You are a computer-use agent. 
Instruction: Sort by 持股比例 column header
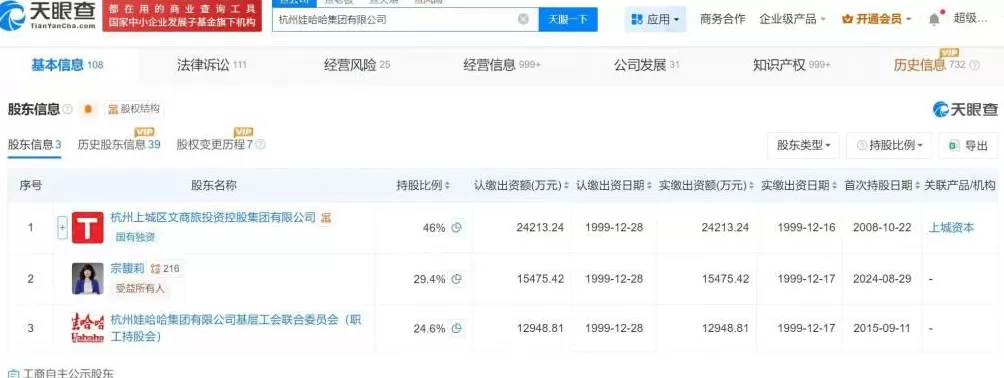coord(423,185)
